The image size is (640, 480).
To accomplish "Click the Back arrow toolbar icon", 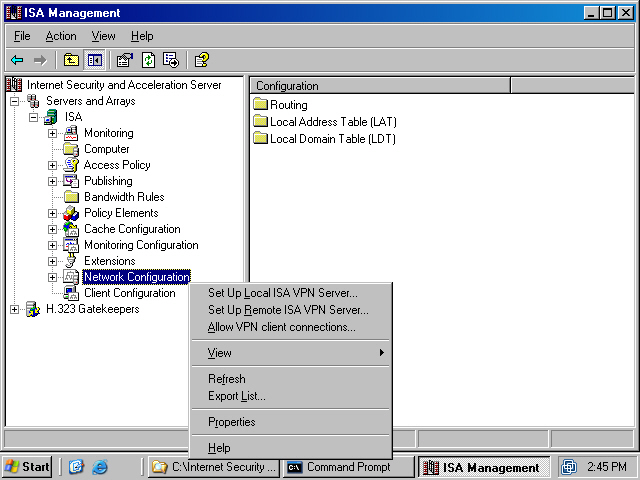I will [x=17, y=60].
